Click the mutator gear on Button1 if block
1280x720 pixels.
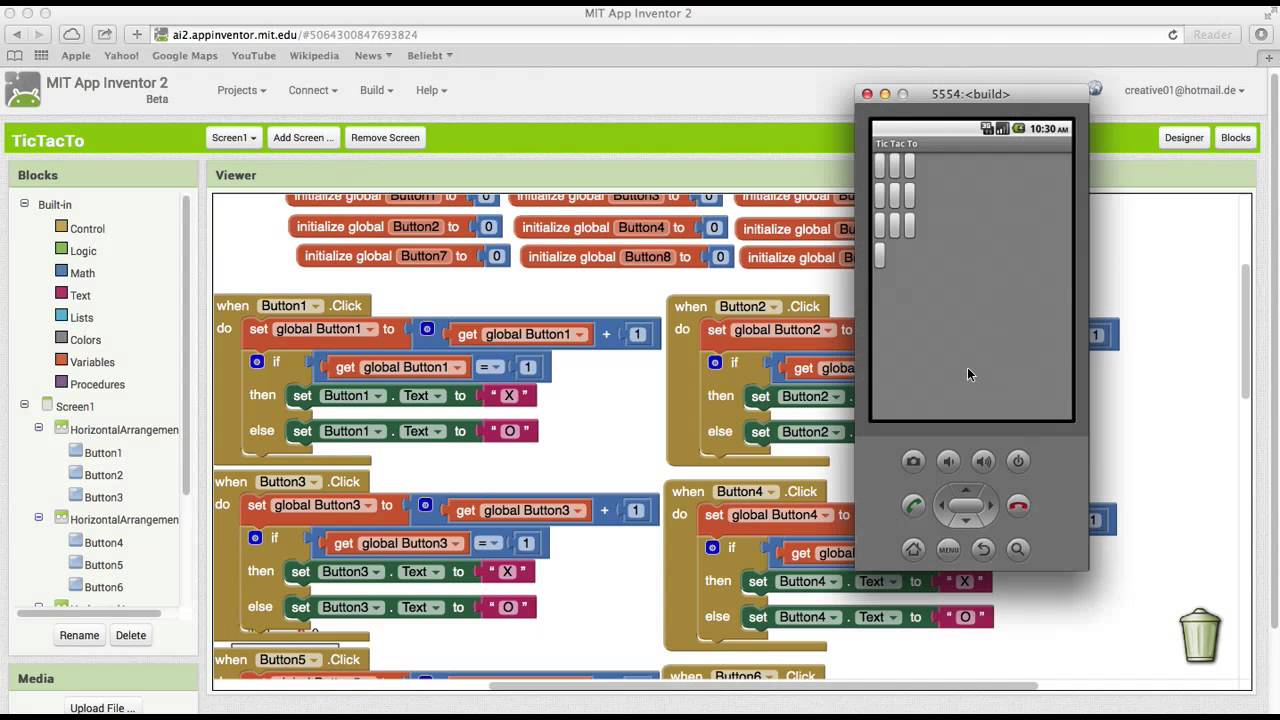[x=257, y=362]
